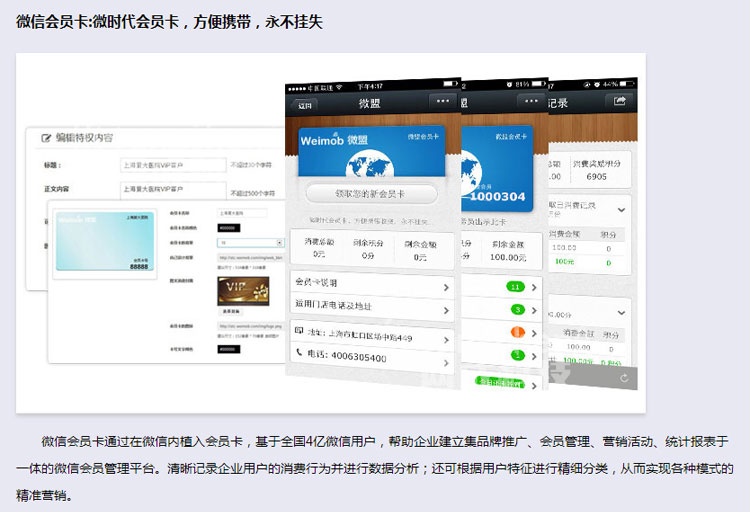Open the 会员卡说明 row
750x512 pixels.
[371, 285]
